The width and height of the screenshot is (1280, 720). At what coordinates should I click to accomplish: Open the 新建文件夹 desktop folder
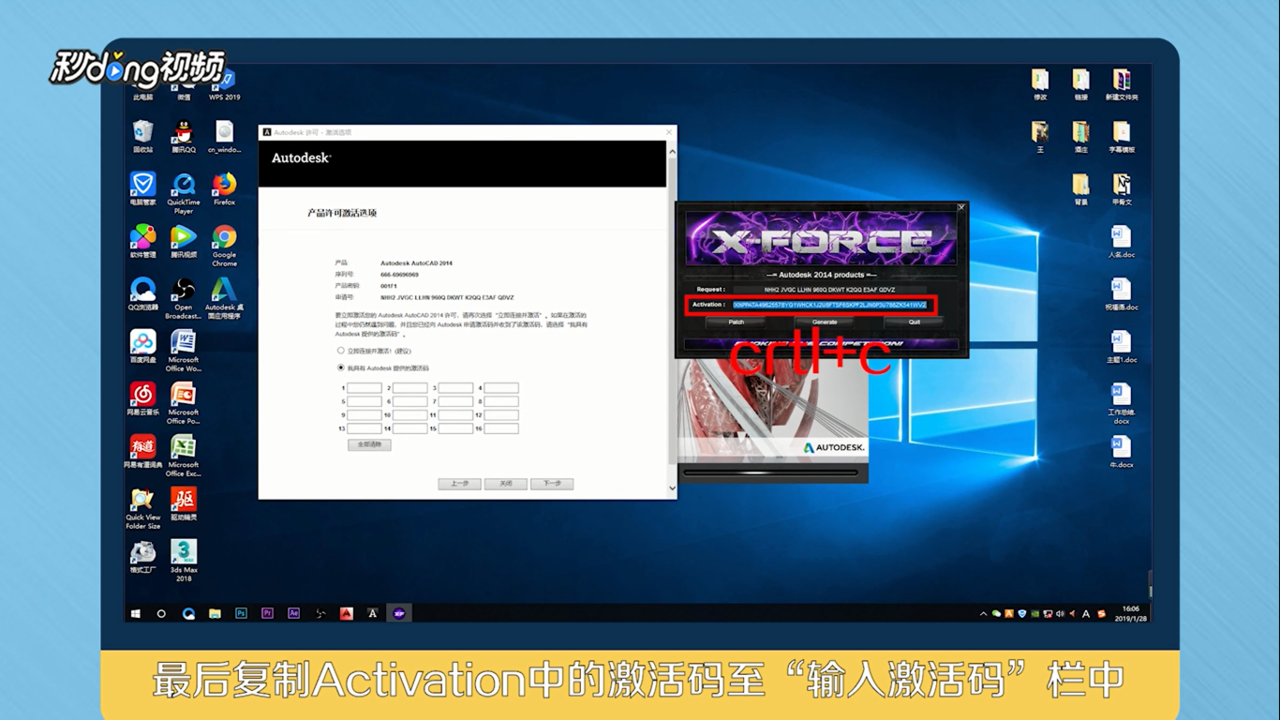click(x=1121, y=85)
